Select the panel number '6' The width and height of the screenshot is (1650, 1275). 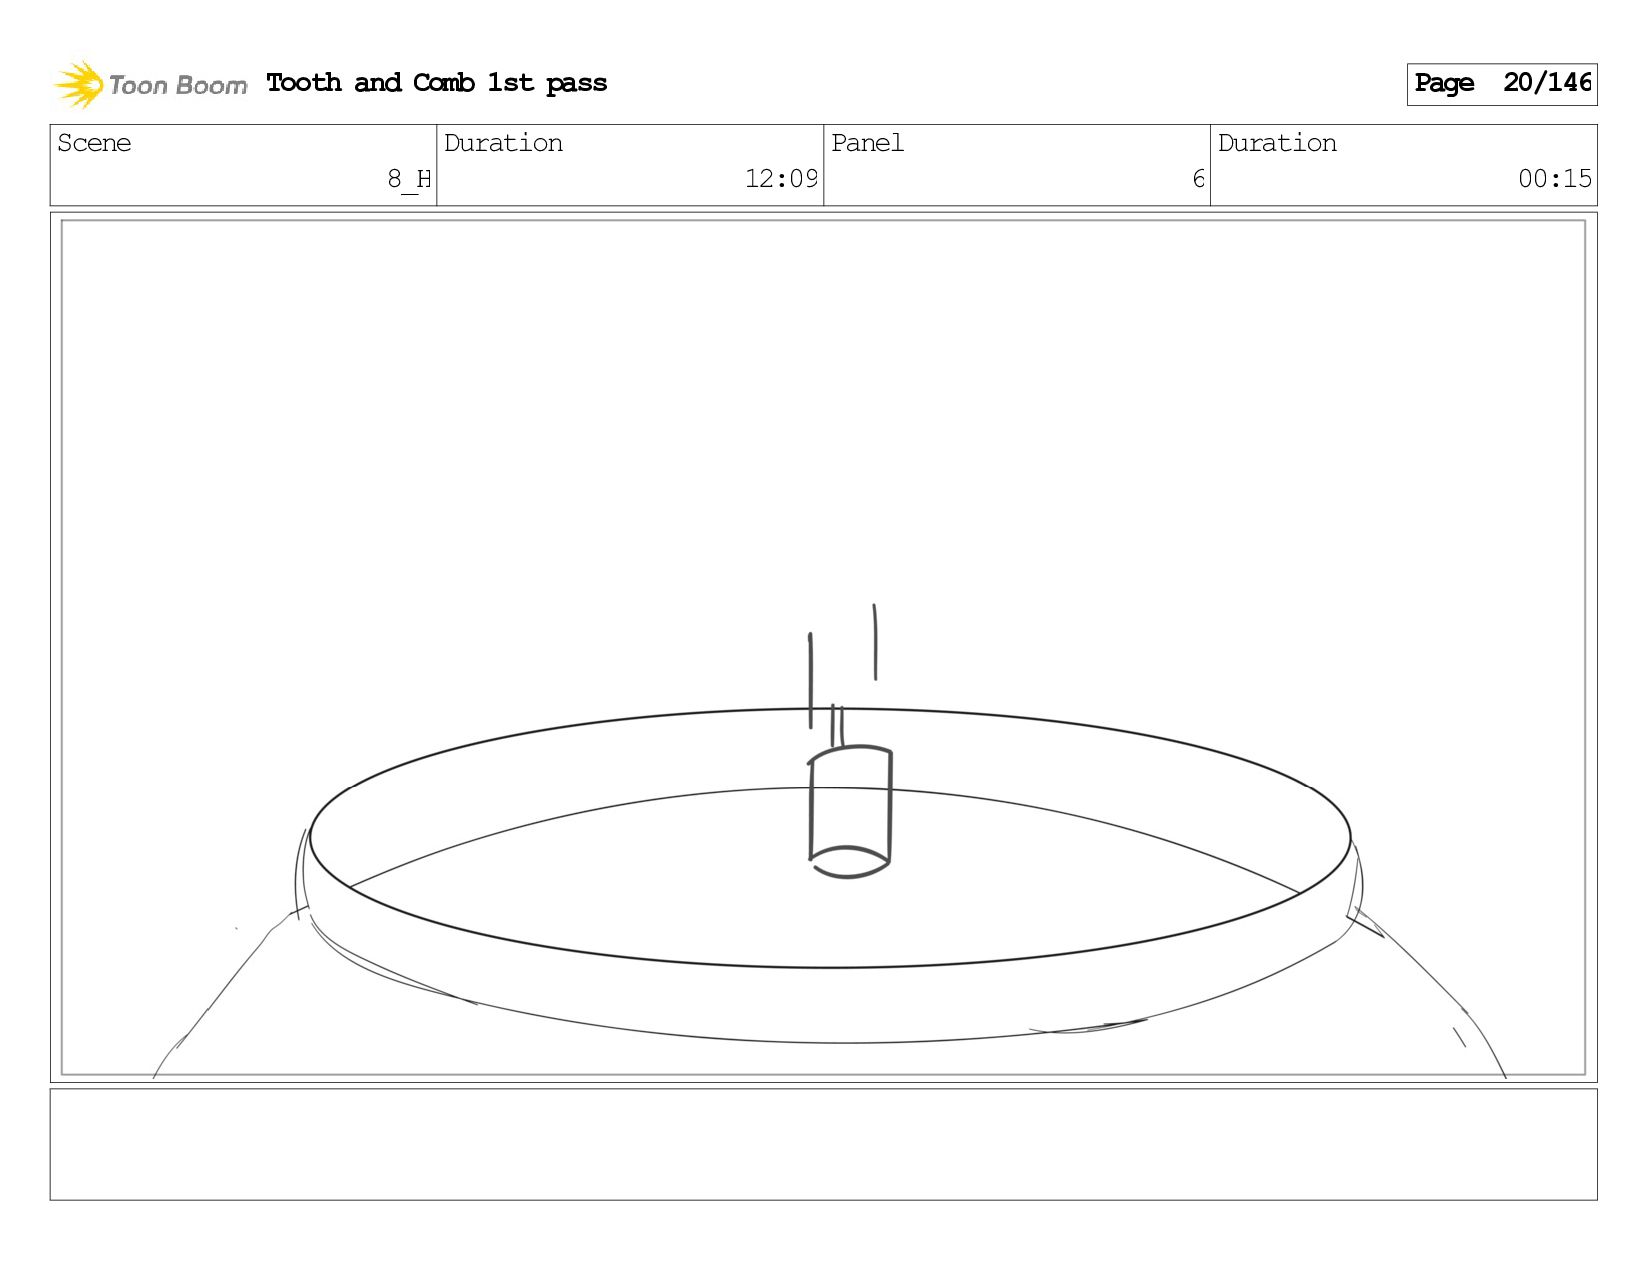(1198, 179)
